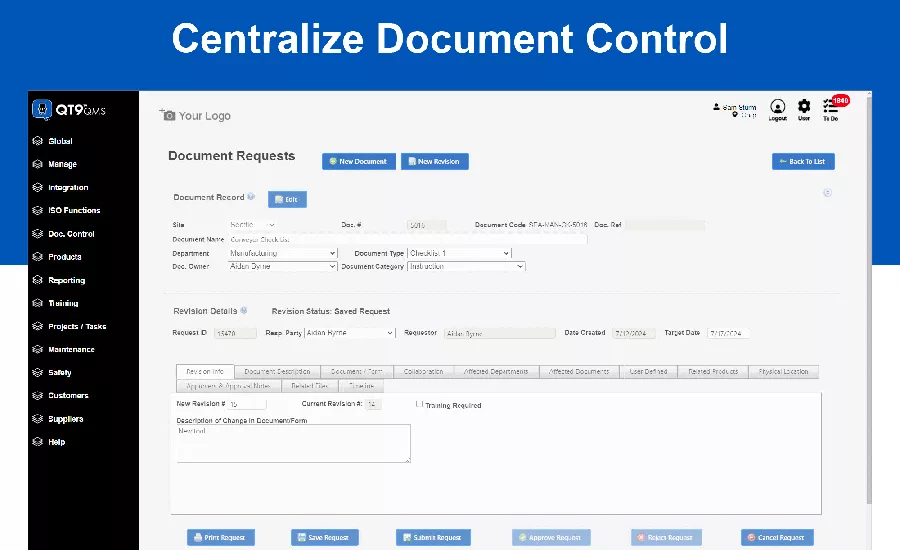
Task: Click the Doc. Ref input field
Action: coord(665,225)
